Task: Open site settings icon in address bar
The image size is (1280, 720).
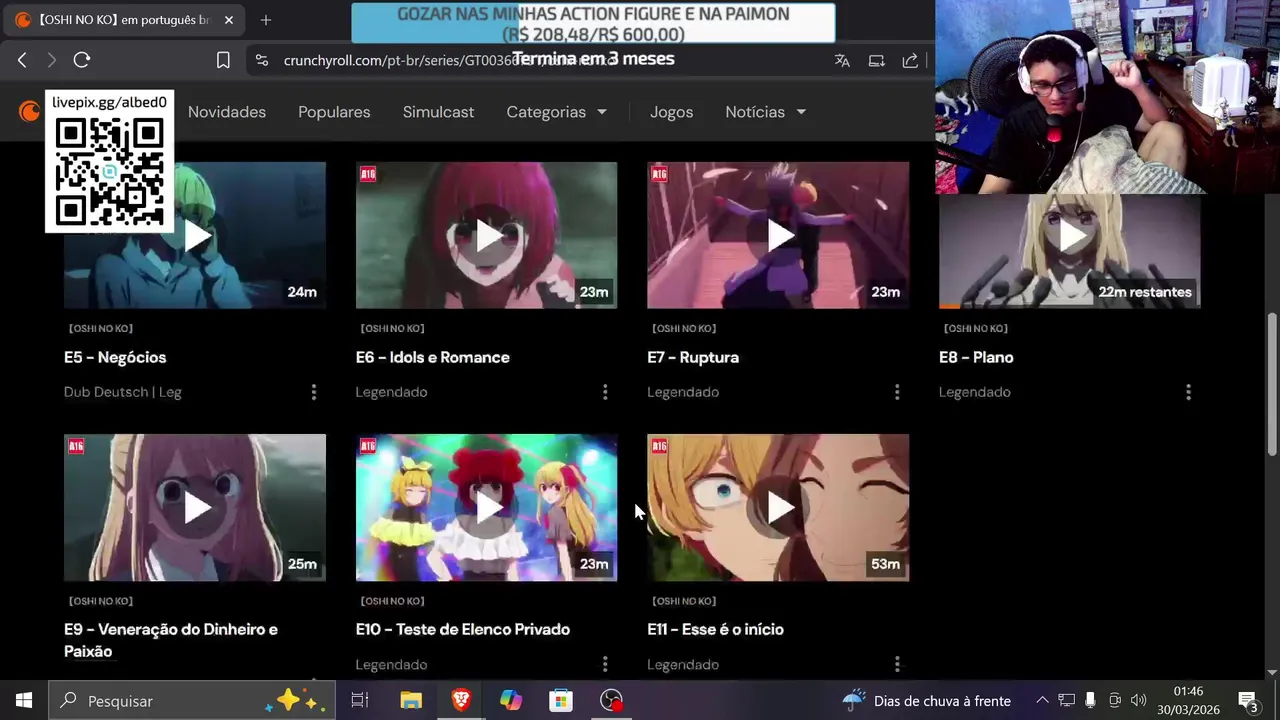Action: point(262,60)
